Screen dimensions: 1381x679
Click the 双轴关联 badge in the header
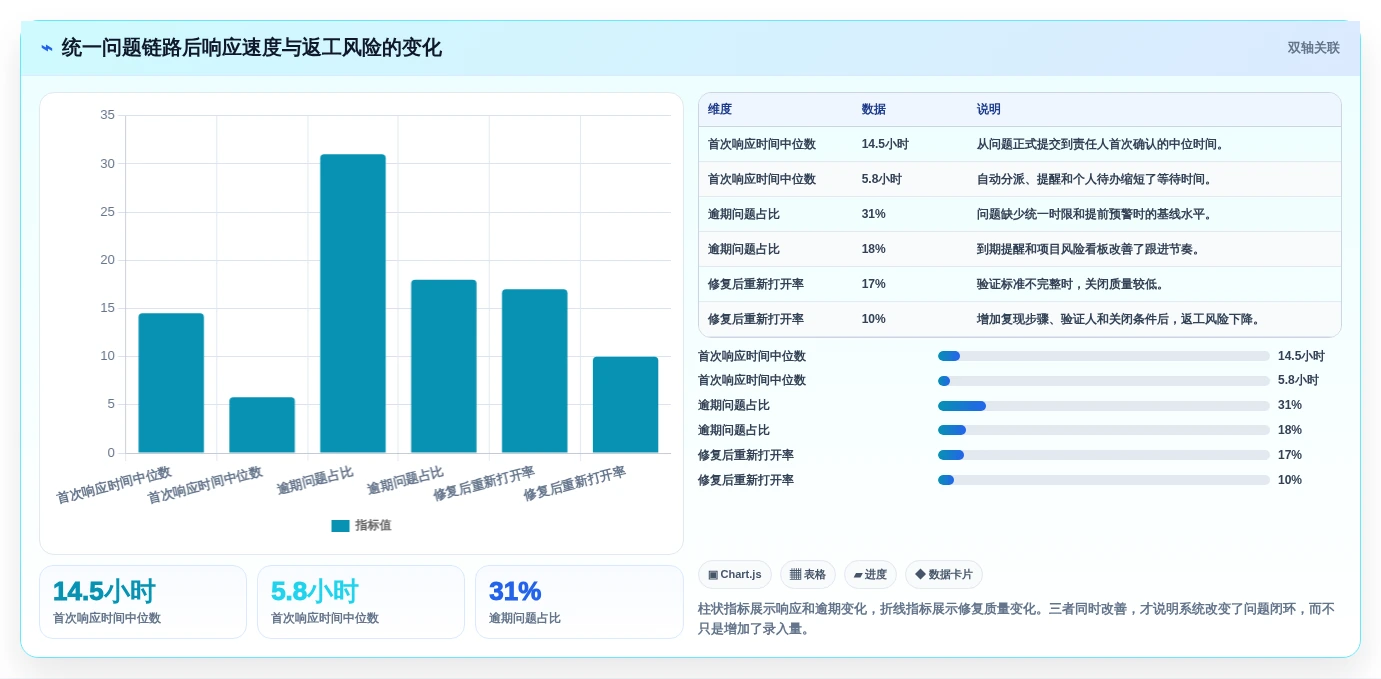(1313, 48)
